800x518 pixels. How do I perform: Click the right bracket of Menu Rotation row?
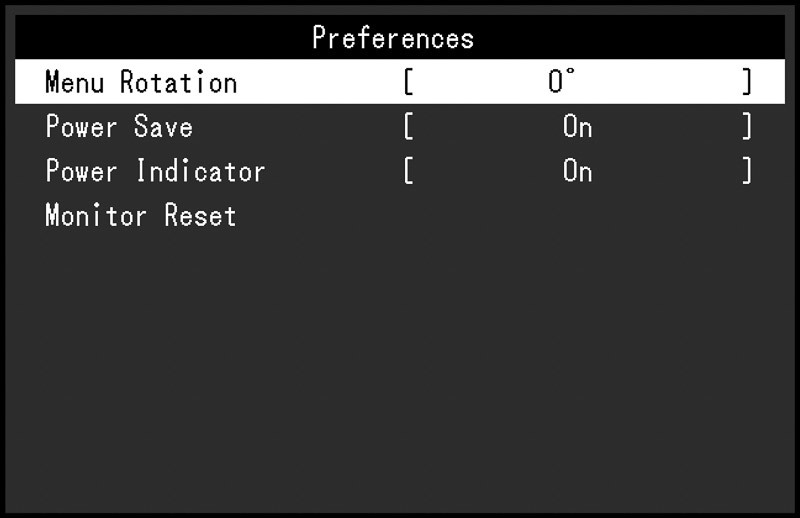(747, 82)
